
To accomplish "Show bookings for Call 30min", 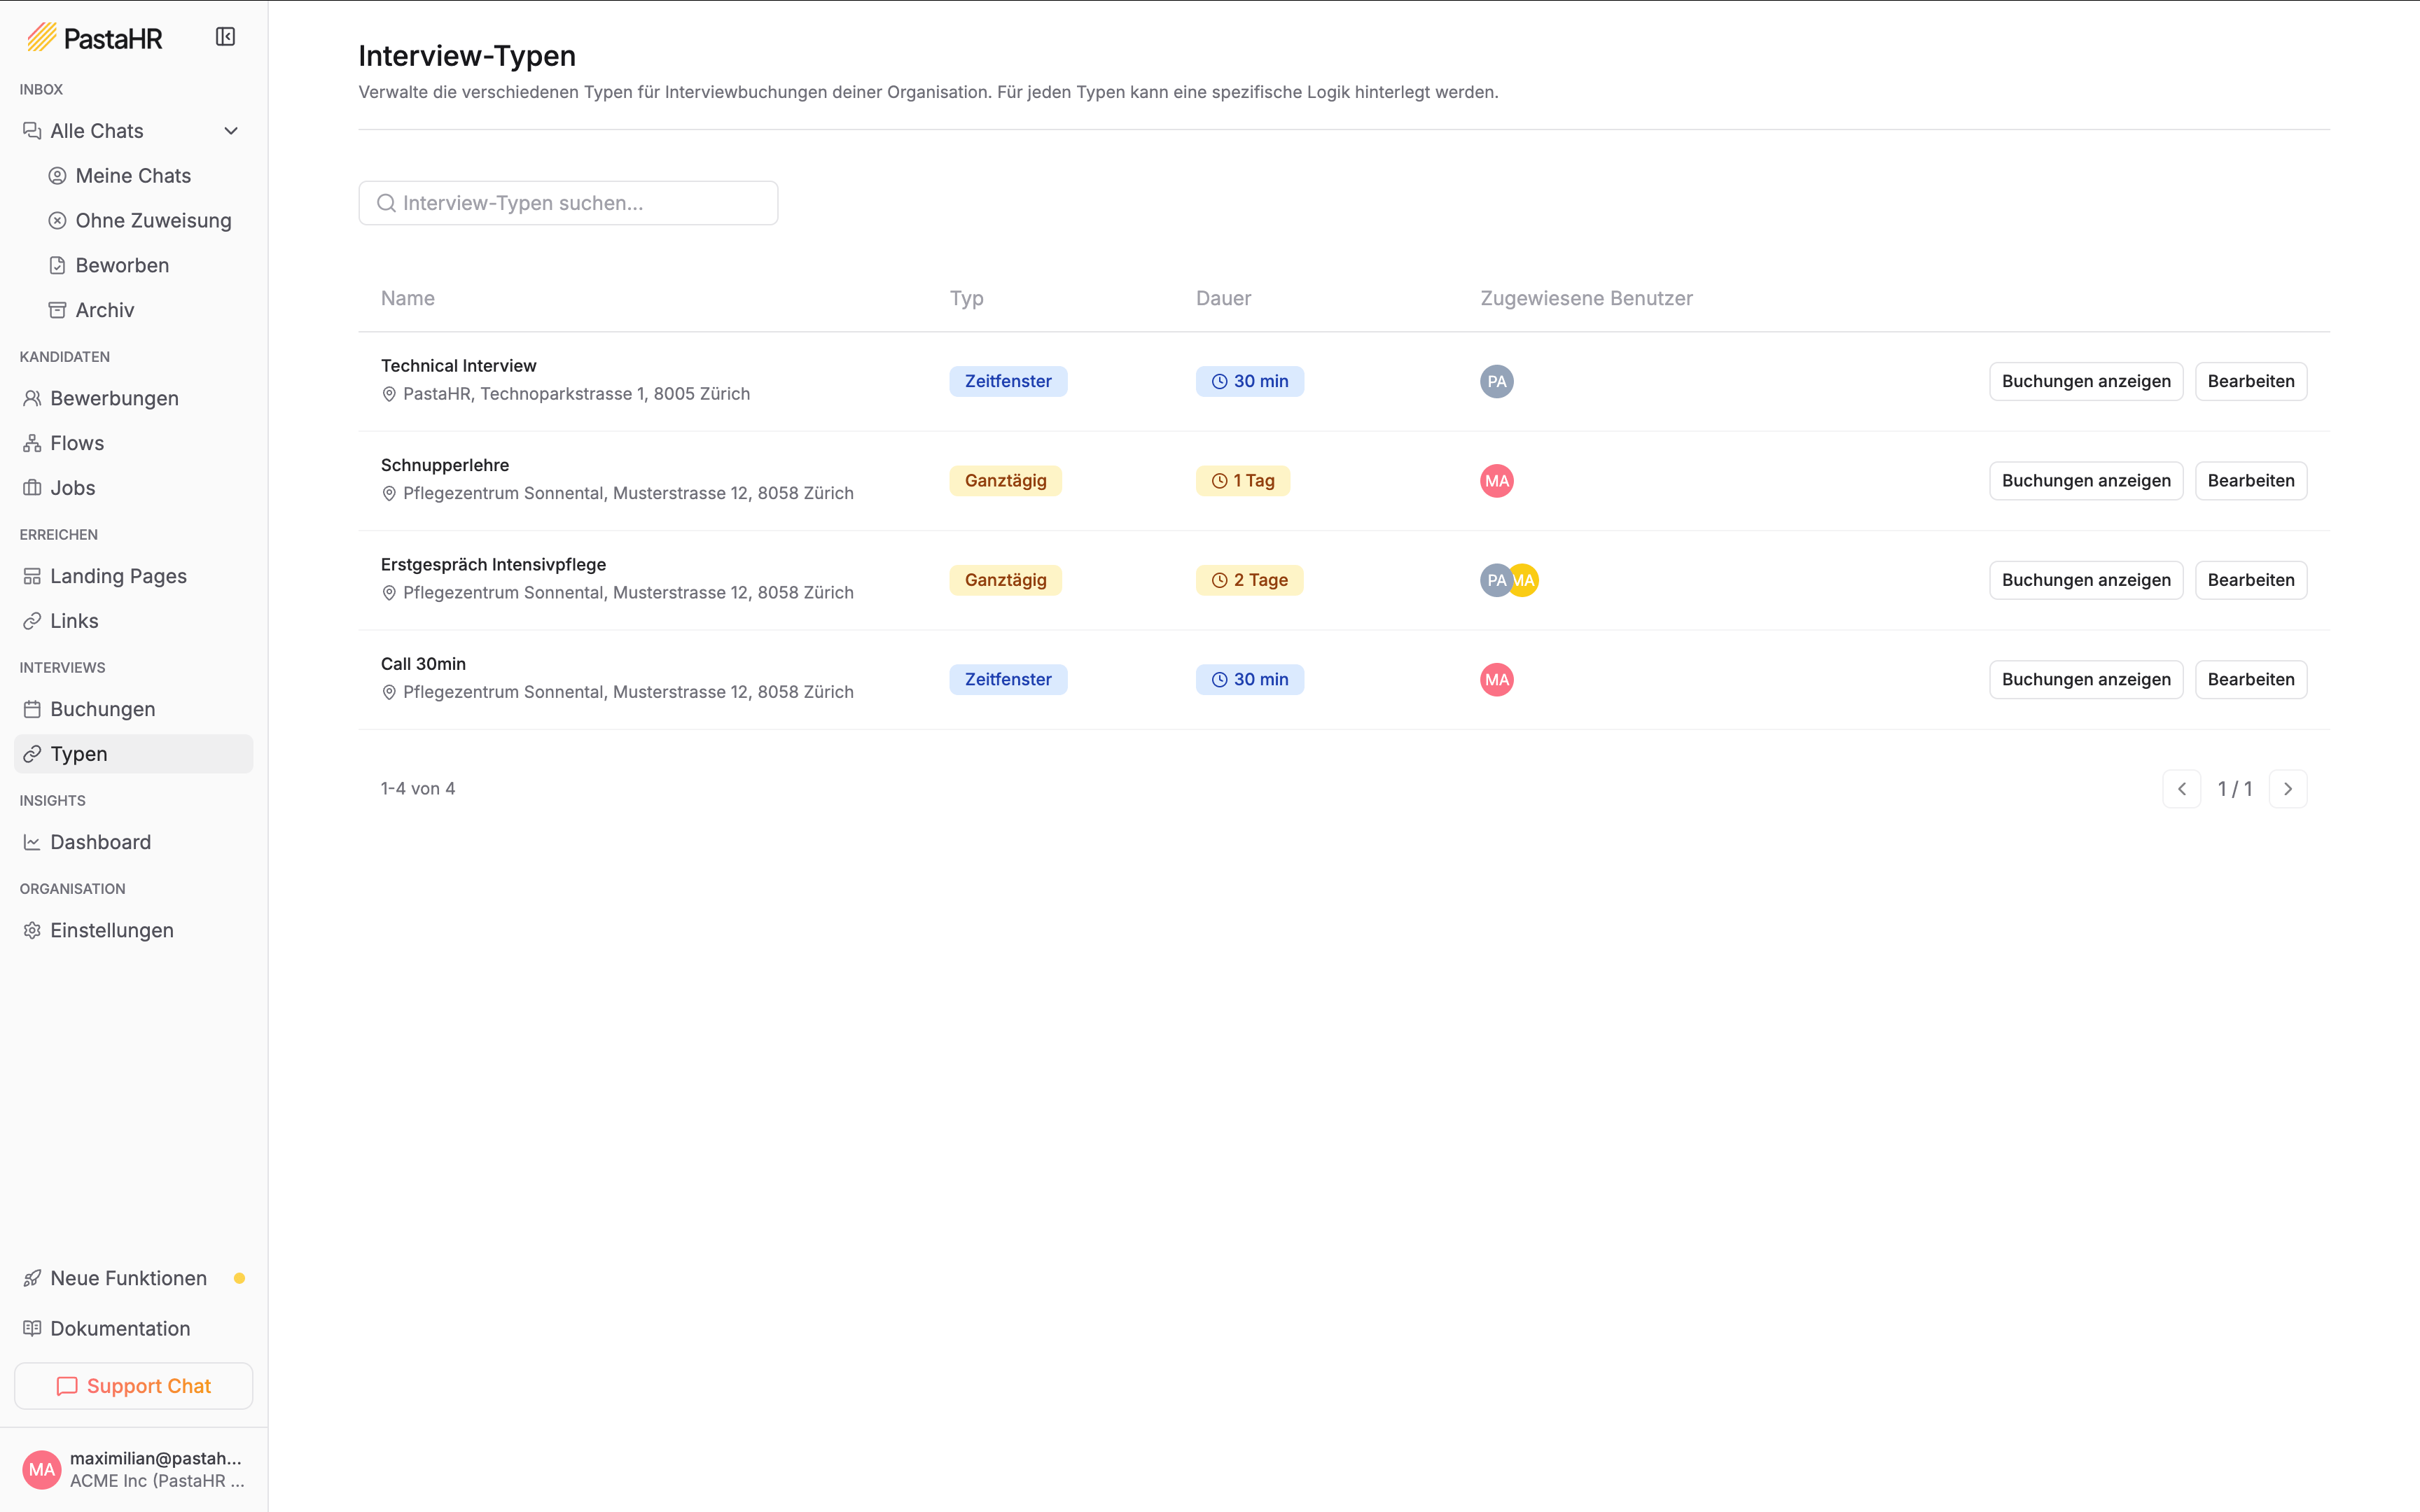I will coord(2086,680).
